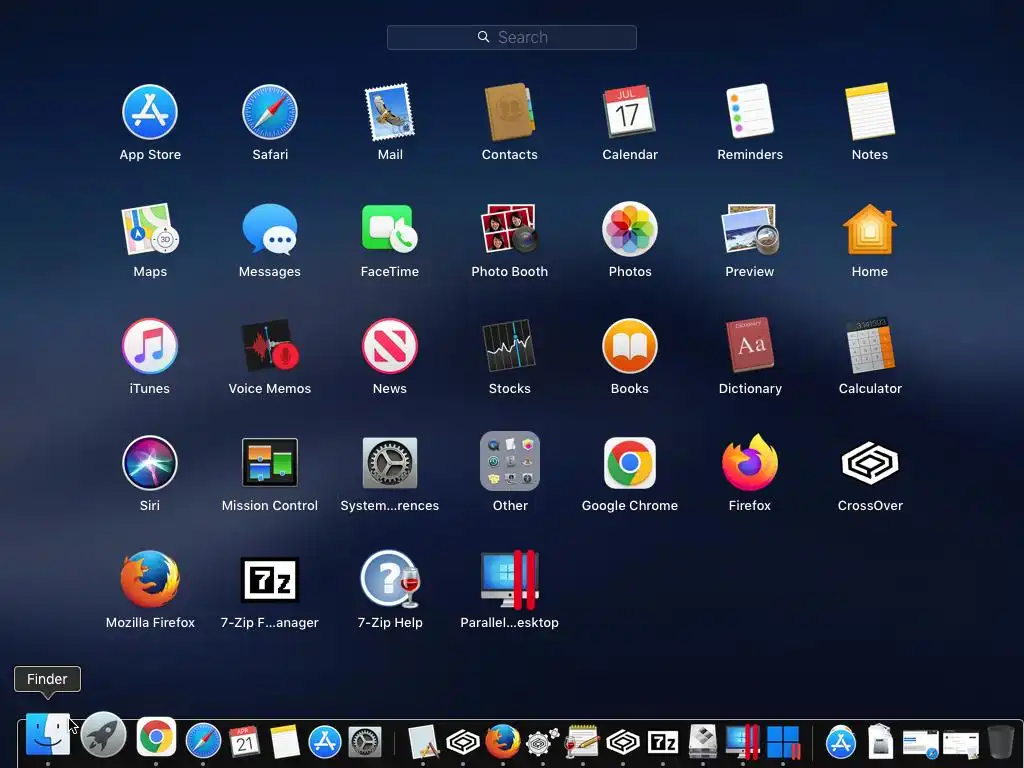Click the Launchpad rocket icon in Dock

(x=103, y=735)
